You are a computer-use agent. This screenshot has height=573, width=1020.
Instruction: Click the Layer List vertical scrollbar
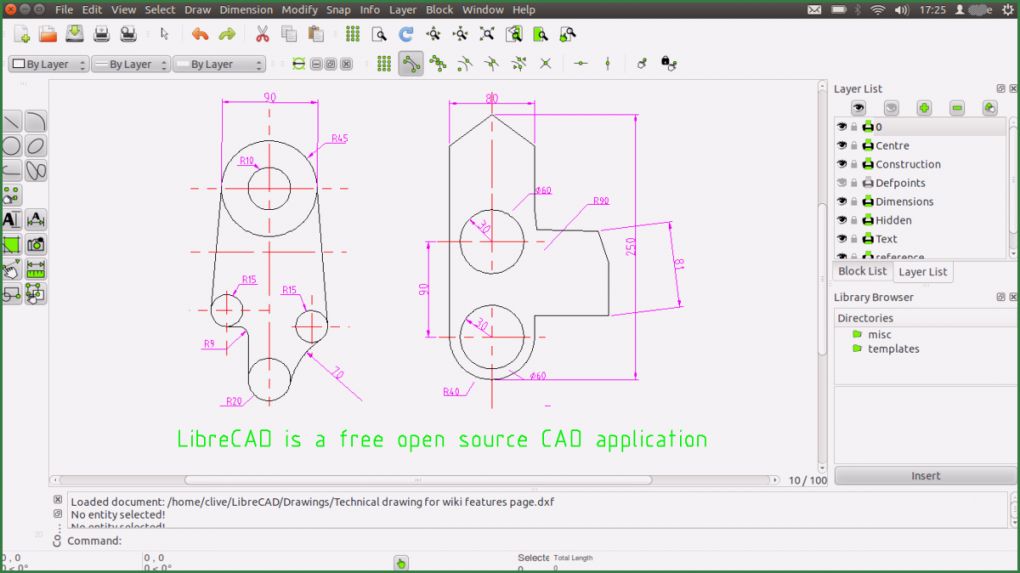(1013, 187)
